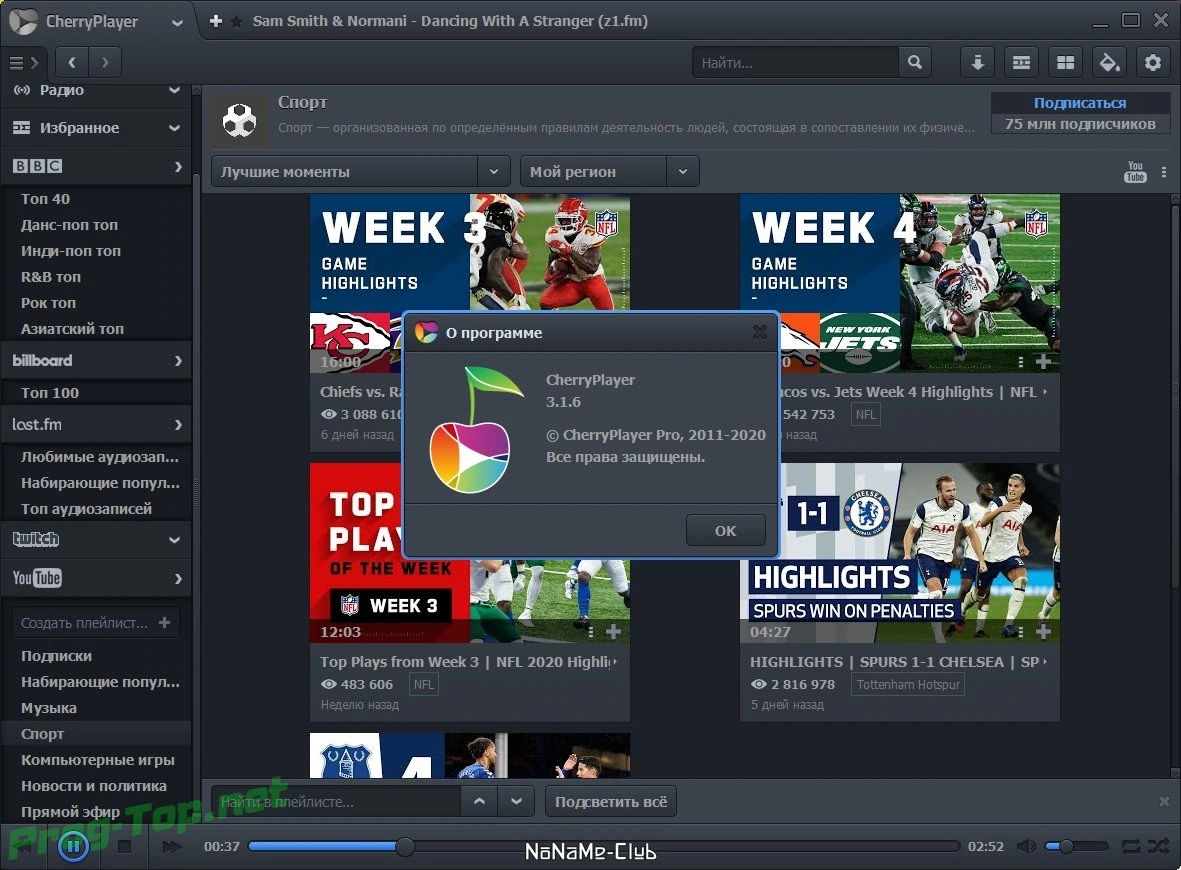
Task: Switch to list view layout icon
Action: point(1021,63)
